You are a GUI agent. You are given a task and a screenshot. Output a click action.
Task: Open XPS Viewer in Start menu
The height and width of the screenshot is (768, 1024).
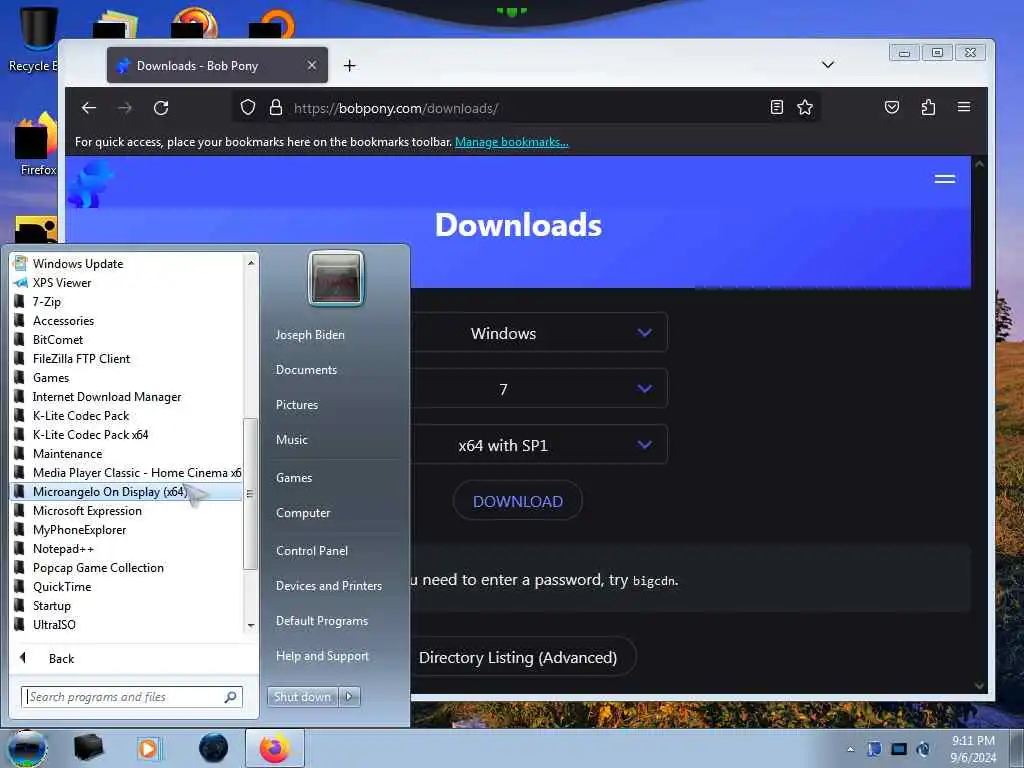click(127, 282)
